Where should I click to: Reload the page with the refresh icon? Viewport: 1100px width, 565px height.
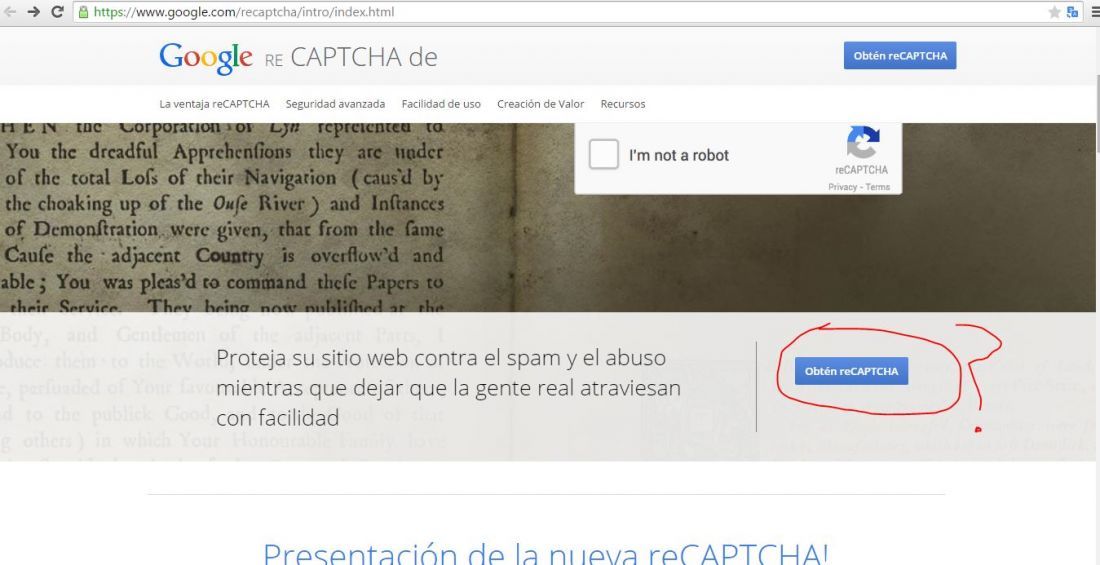coord(58,12)
